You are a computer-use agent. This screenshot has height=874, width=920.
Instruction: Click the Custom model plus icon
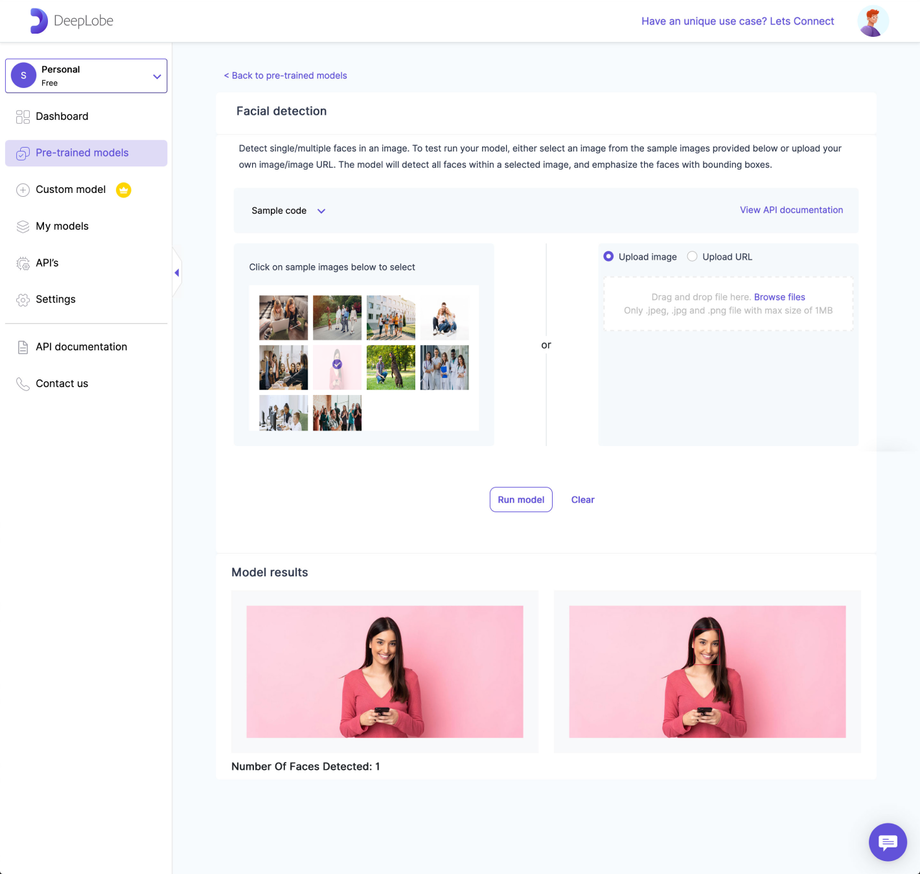point(22,189)
